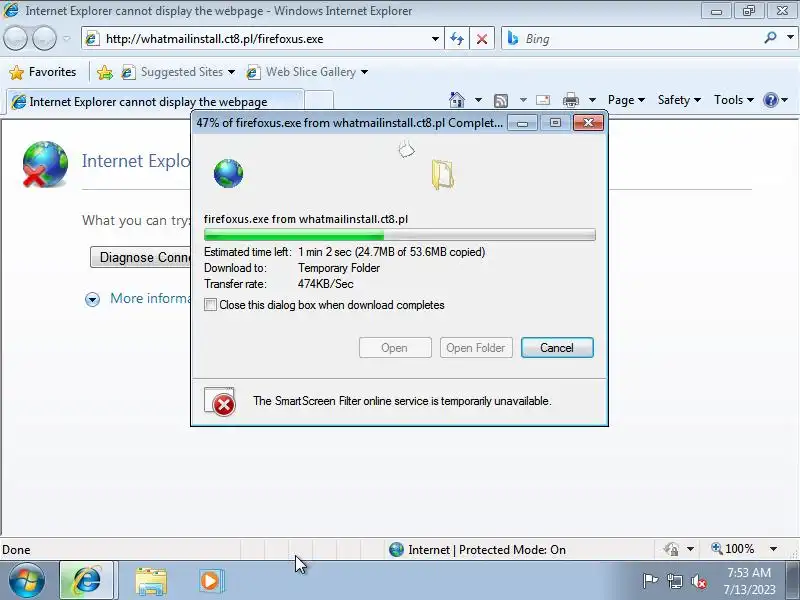800x600 pixels.
Task: Click the globe with red X error icon
Action: pyautogui.click(x=45, y=164)
